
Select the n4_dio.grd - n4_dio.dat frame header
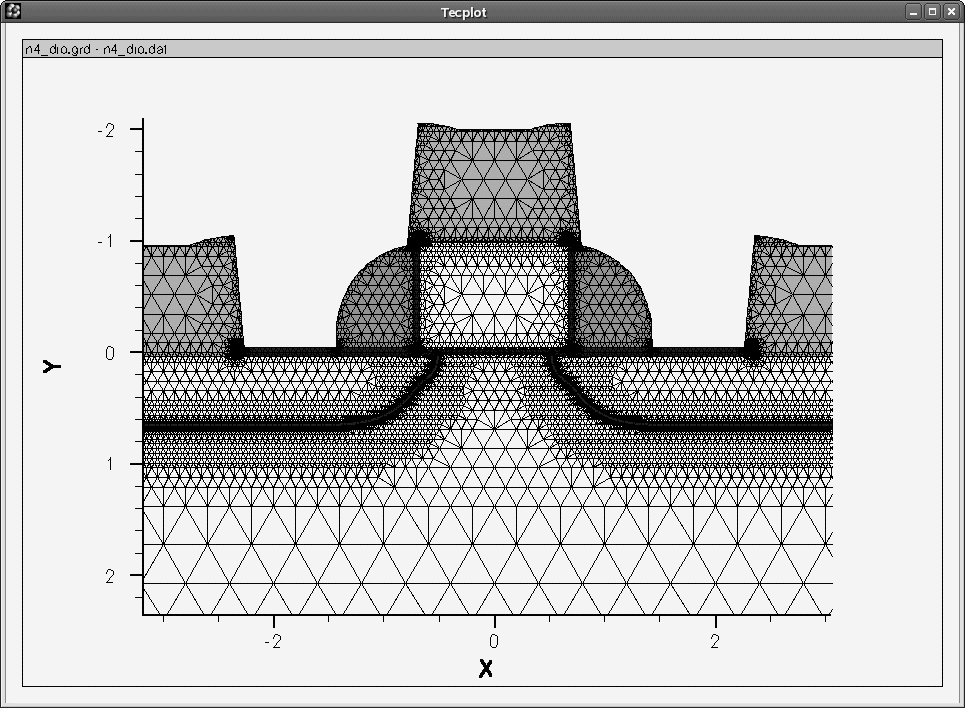(x=96, y=49)
